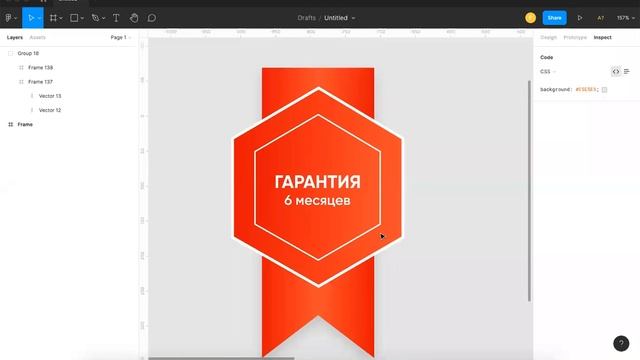Select the Frame tool
Viewport: 640px width, 360px height.
pyautogui.click(x=53, y=18)
